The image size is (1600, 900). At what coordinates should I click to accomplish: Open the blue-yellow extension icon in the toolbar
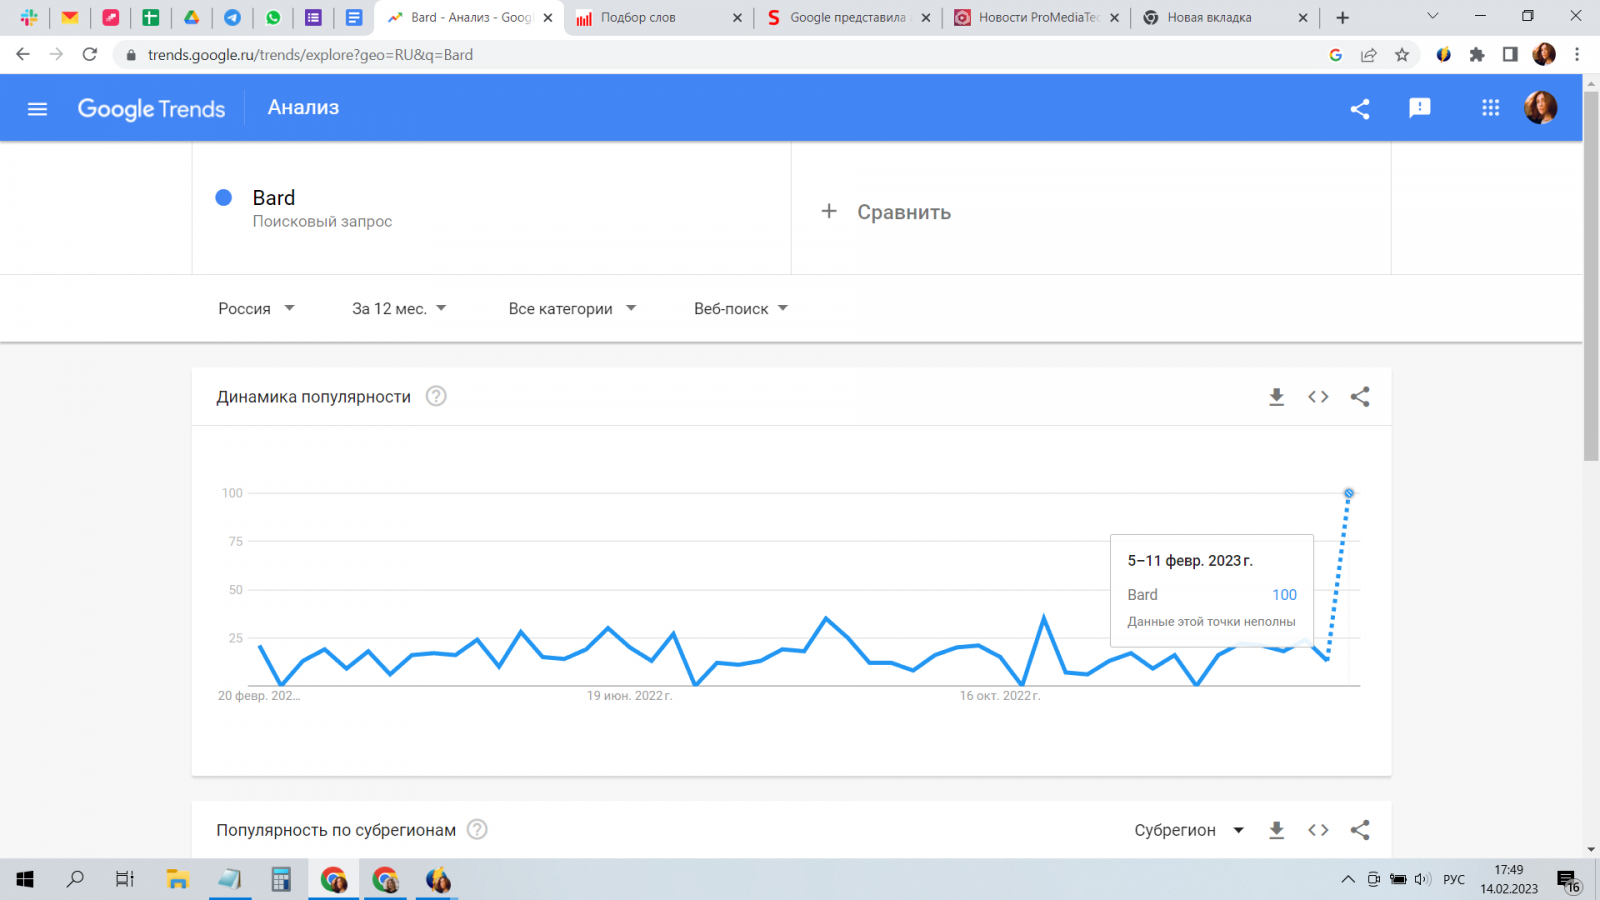tap(1444, 55)
